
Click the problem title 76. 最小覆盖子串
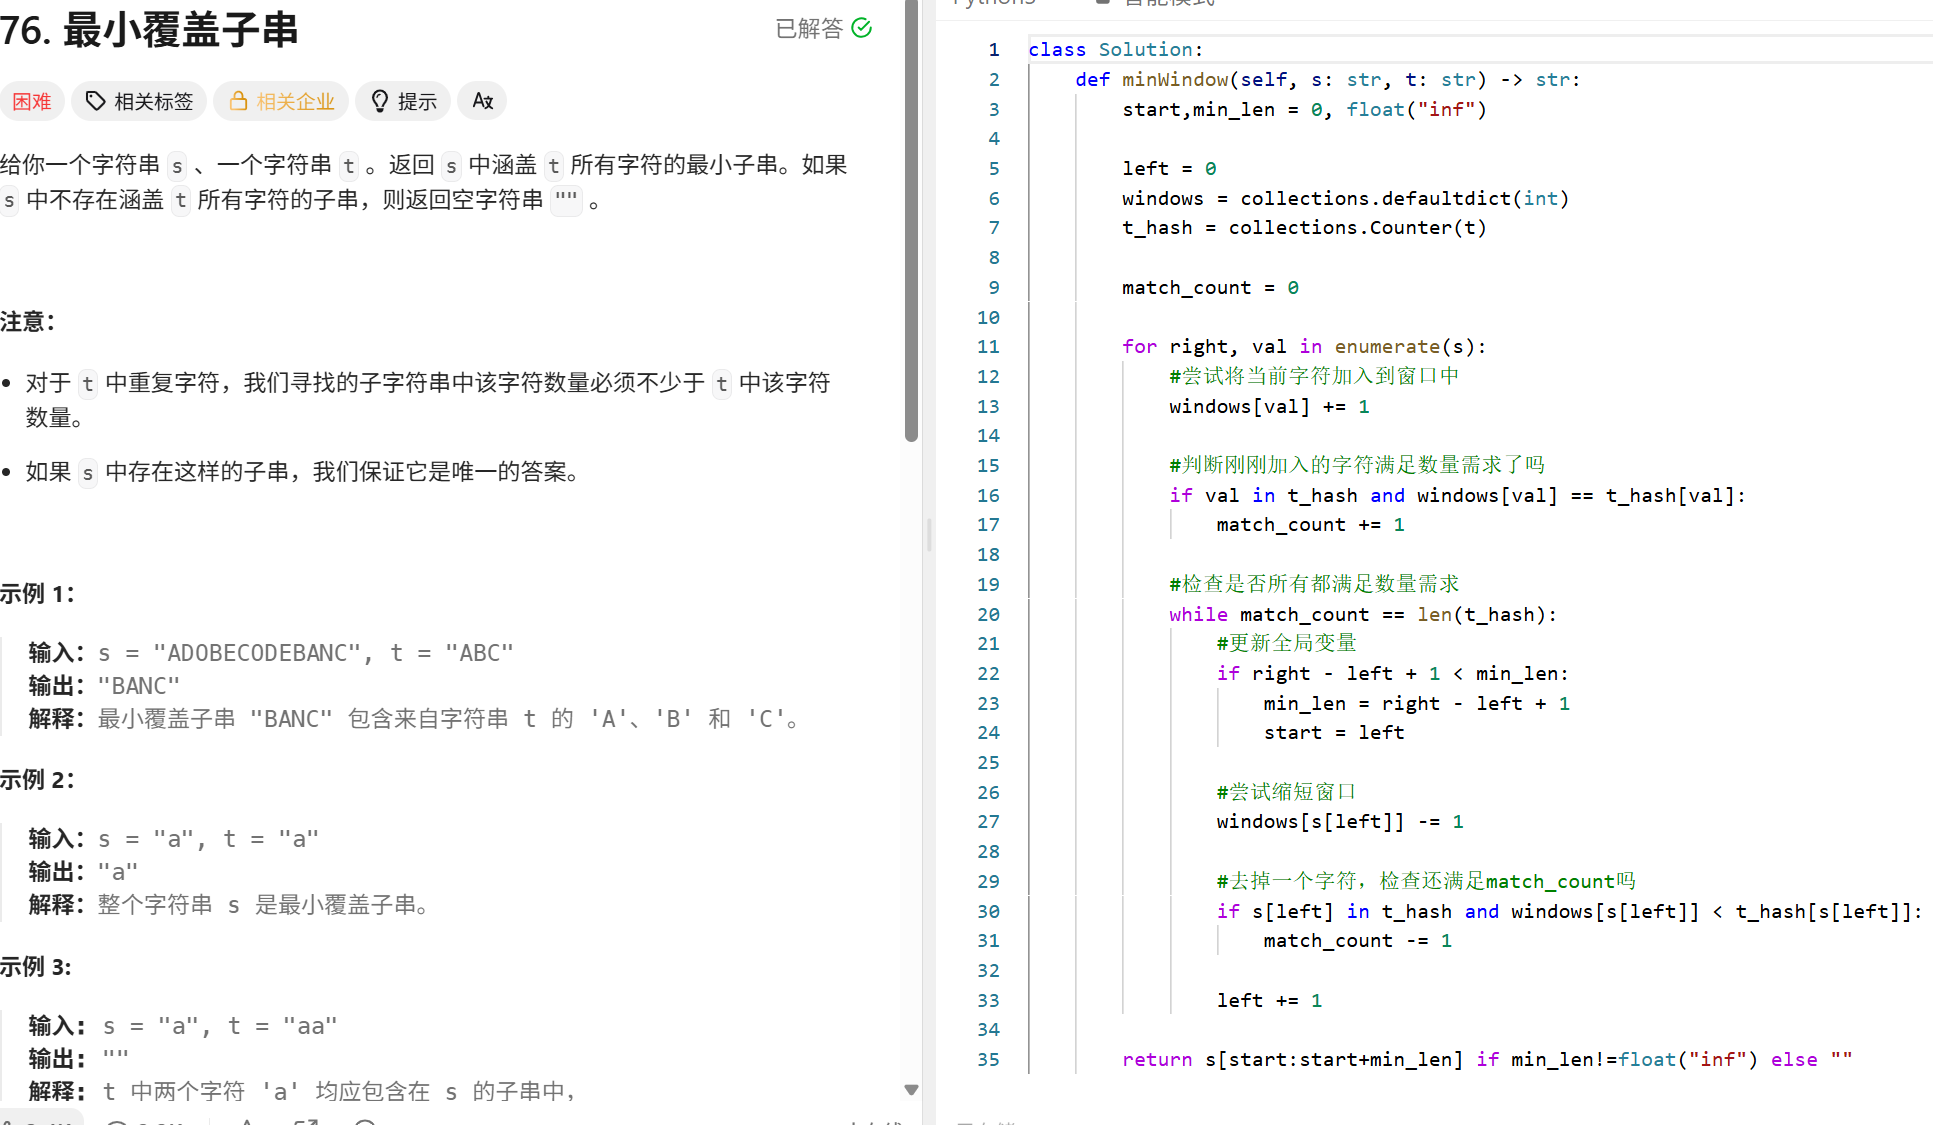[150, 30]
